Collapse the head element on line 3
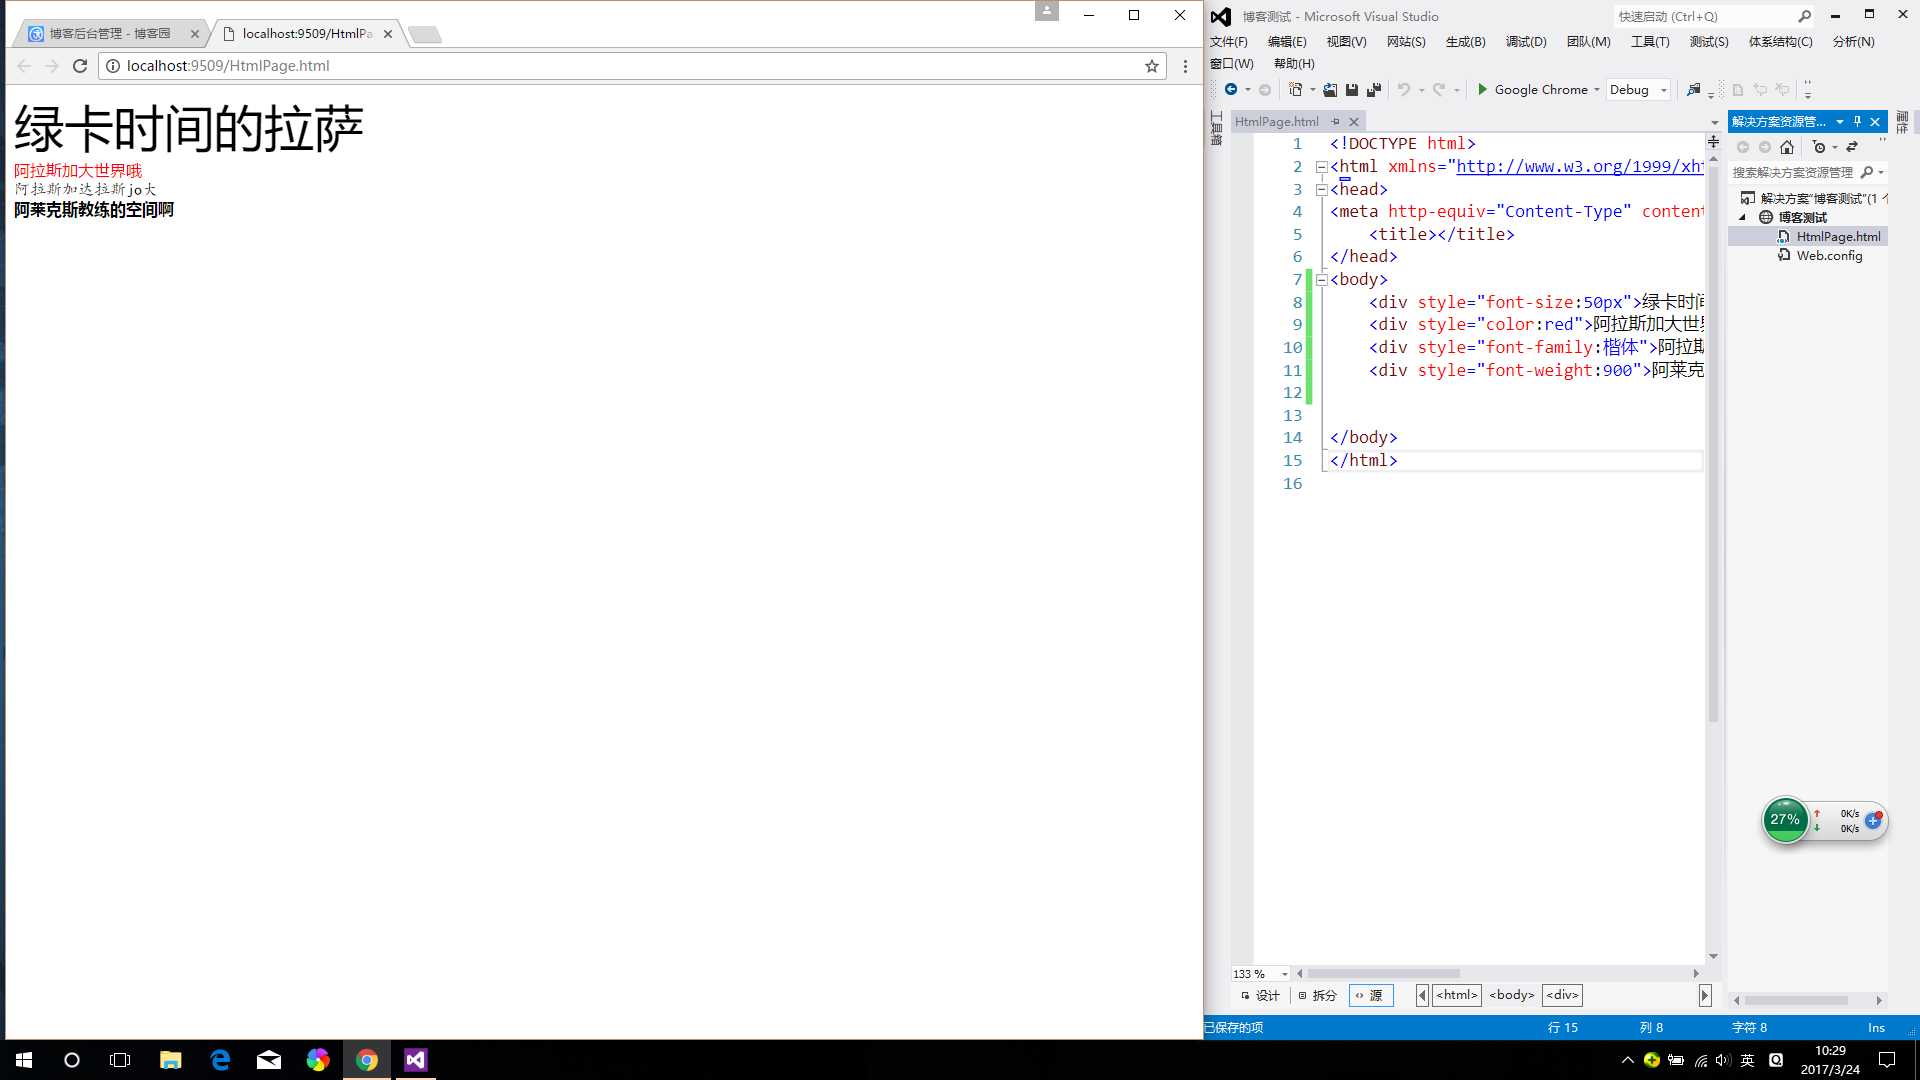 pos(1321,190)
